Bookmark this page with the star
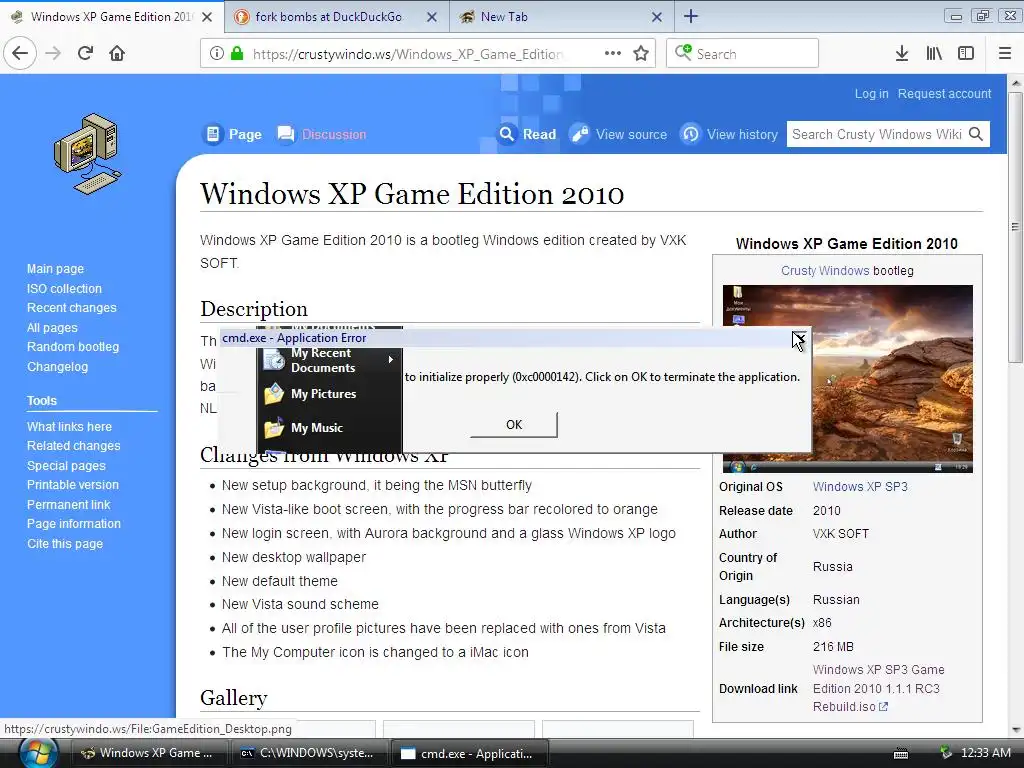Viewport: 1024px width, 768px height. tap(641, 54)
